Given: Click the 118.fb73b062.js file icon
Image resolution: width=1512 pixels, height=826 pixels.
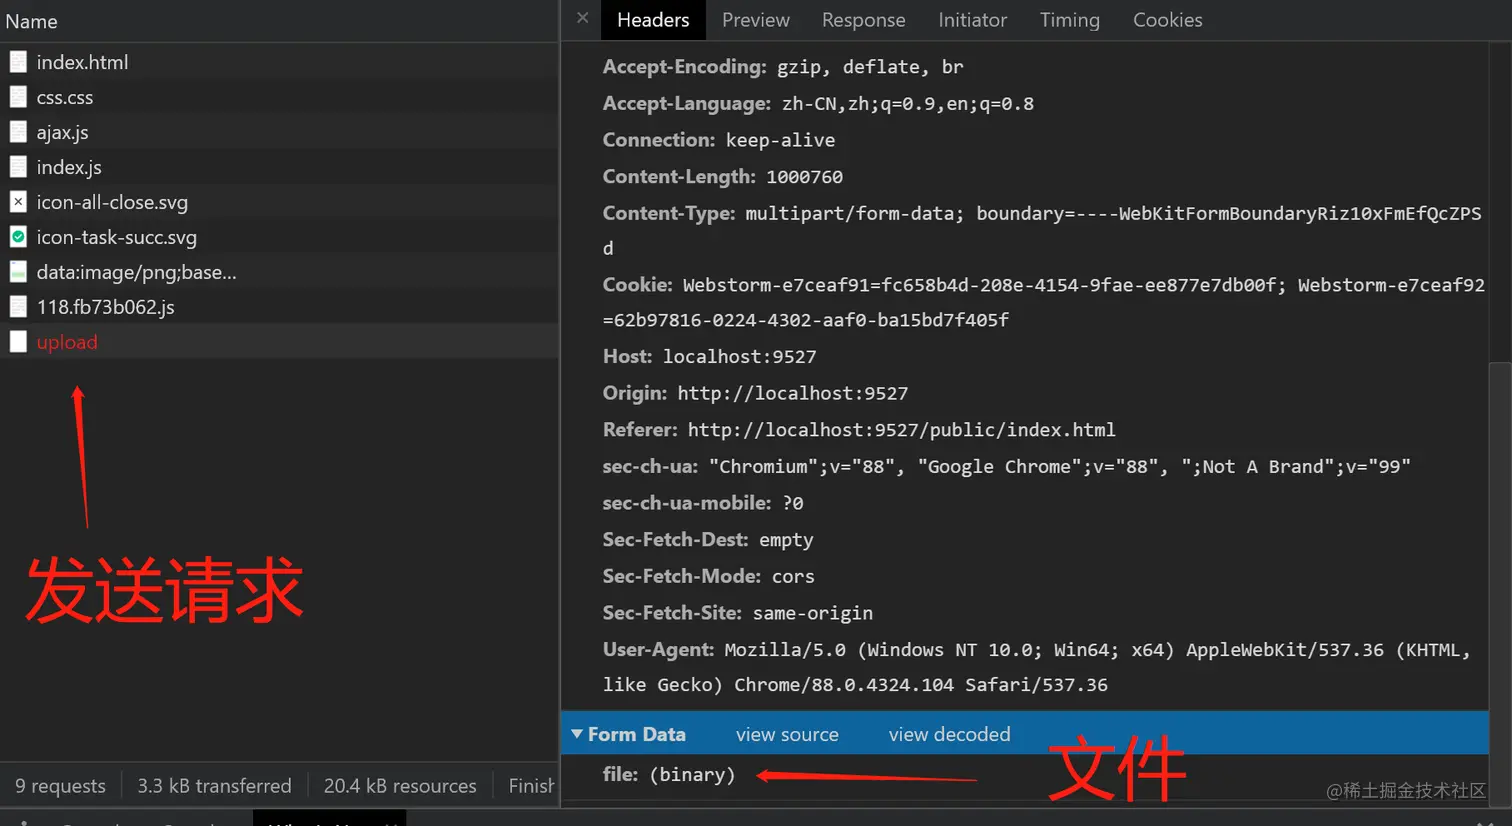Looking at the screenshot, I should pos(18,307).
